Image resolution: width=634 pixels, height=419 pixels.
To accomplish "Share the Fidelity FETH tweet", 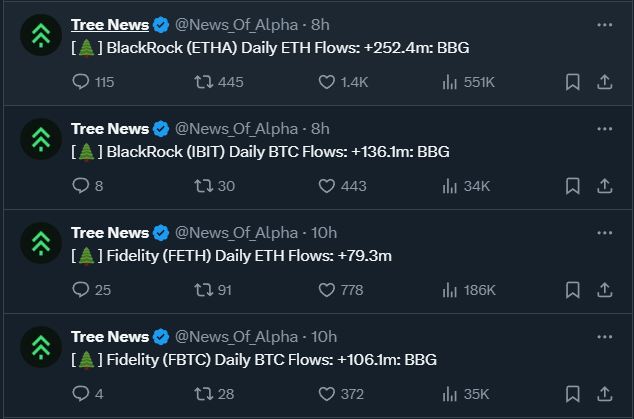I will 604,290.
